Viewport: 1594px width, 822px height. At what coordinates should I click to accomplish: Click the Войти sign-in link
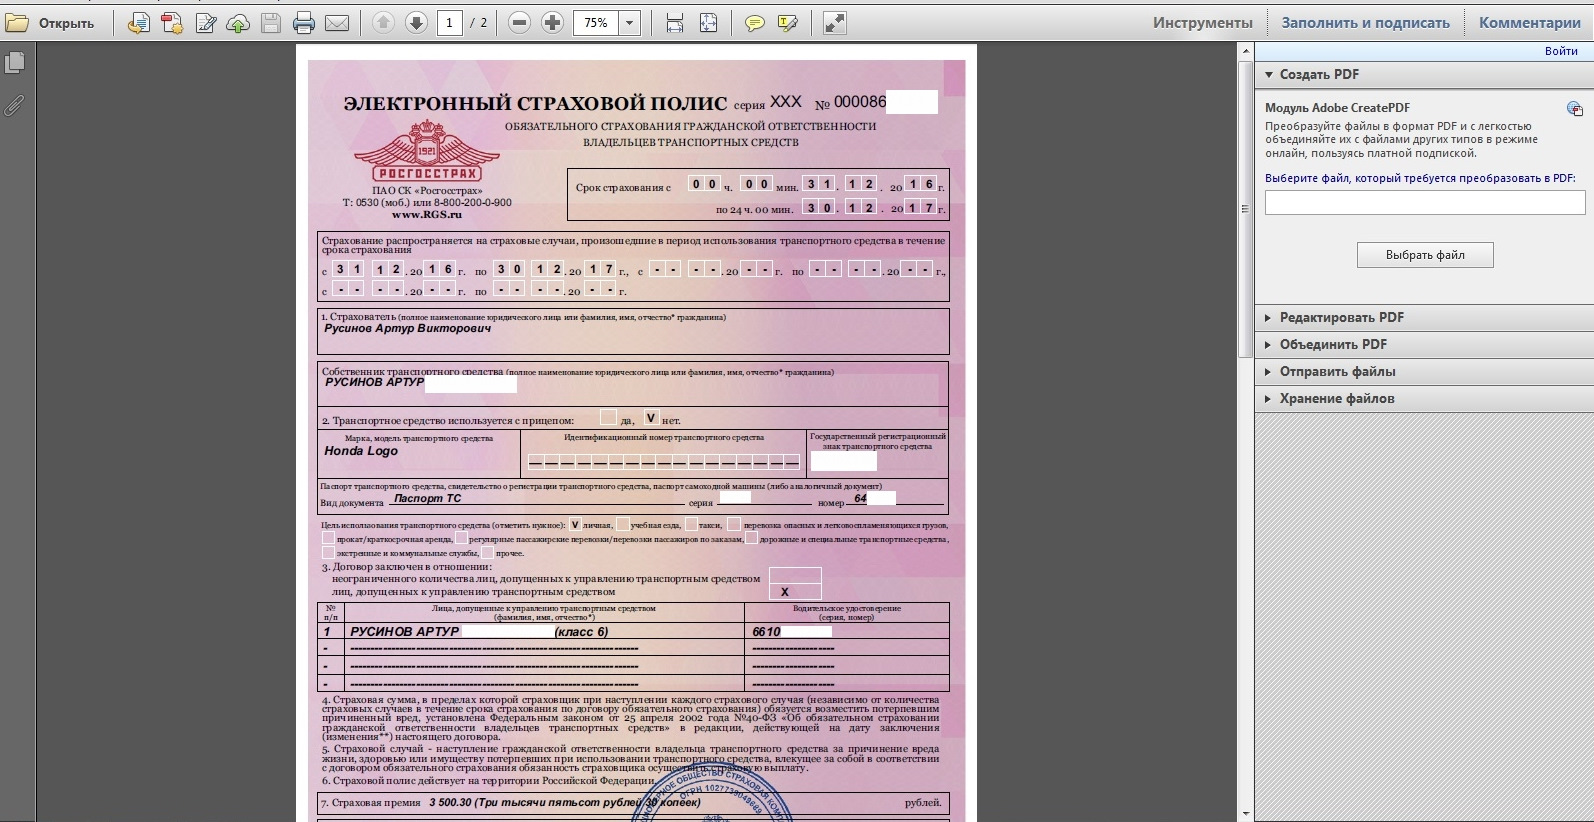1561,51
